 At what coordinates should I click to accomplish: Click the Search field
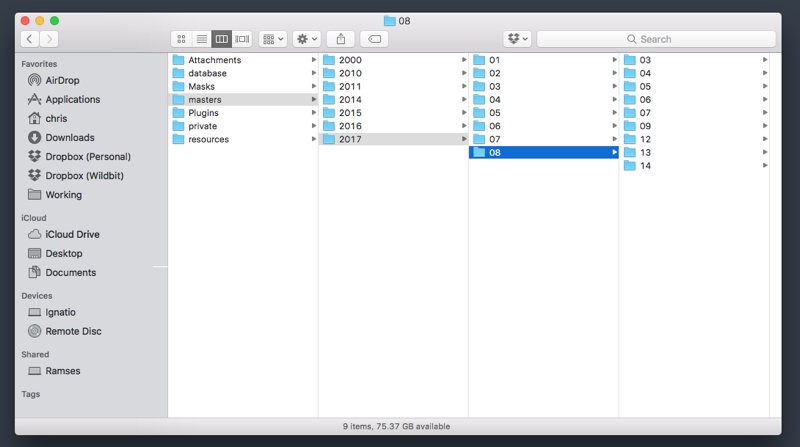coord(656,39)
